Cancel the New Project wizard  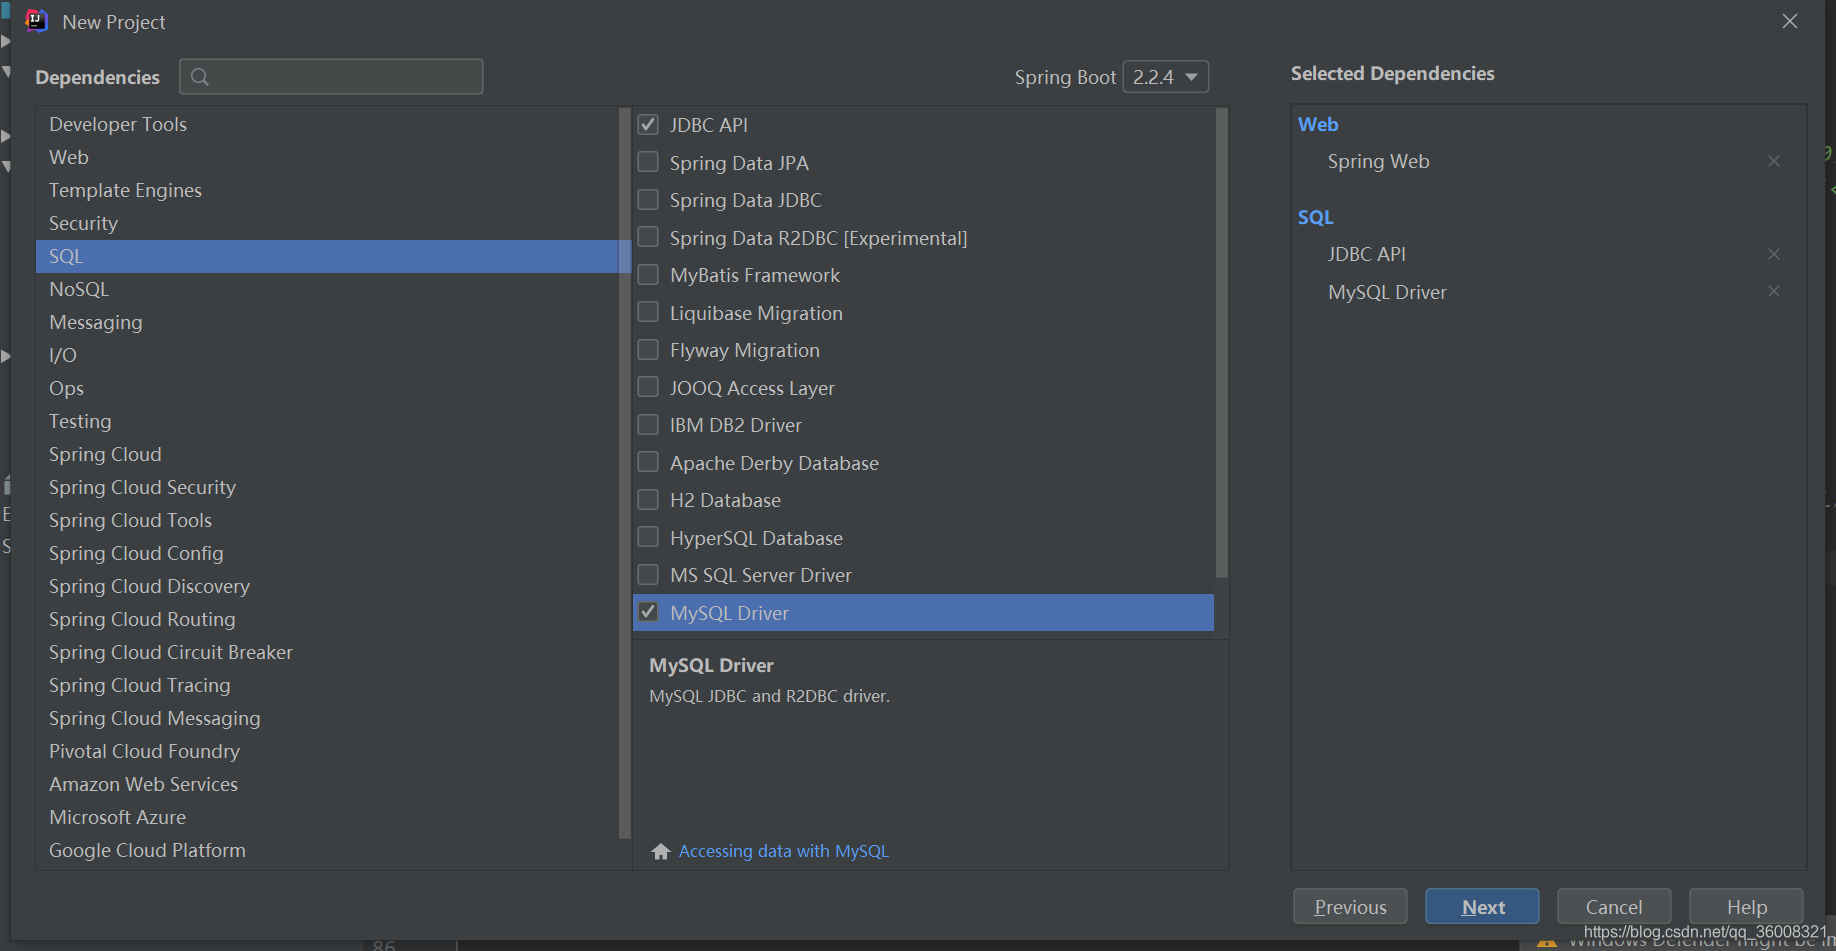(x=1614, y=907)
